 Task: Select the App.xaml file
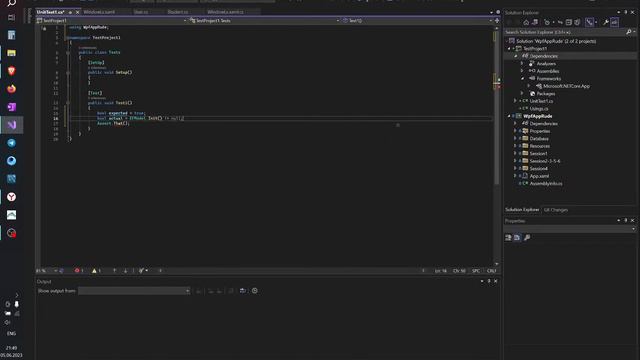coord(539,176)
